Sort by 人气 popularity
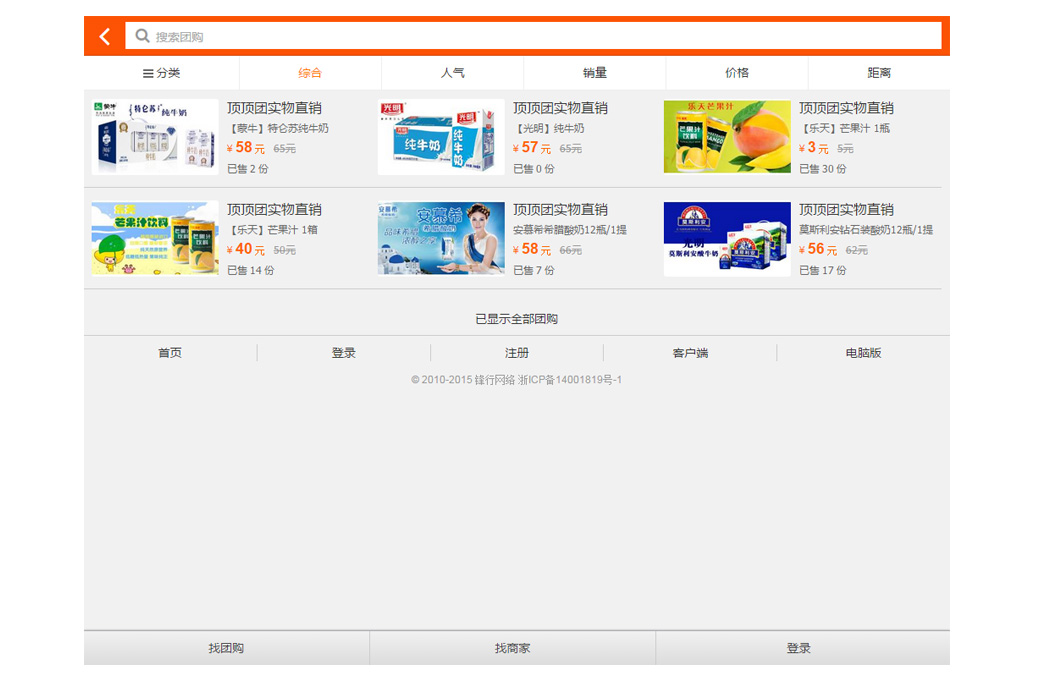Image resolution: width=1039 pixels, height=690 pixels. [453, 73]
